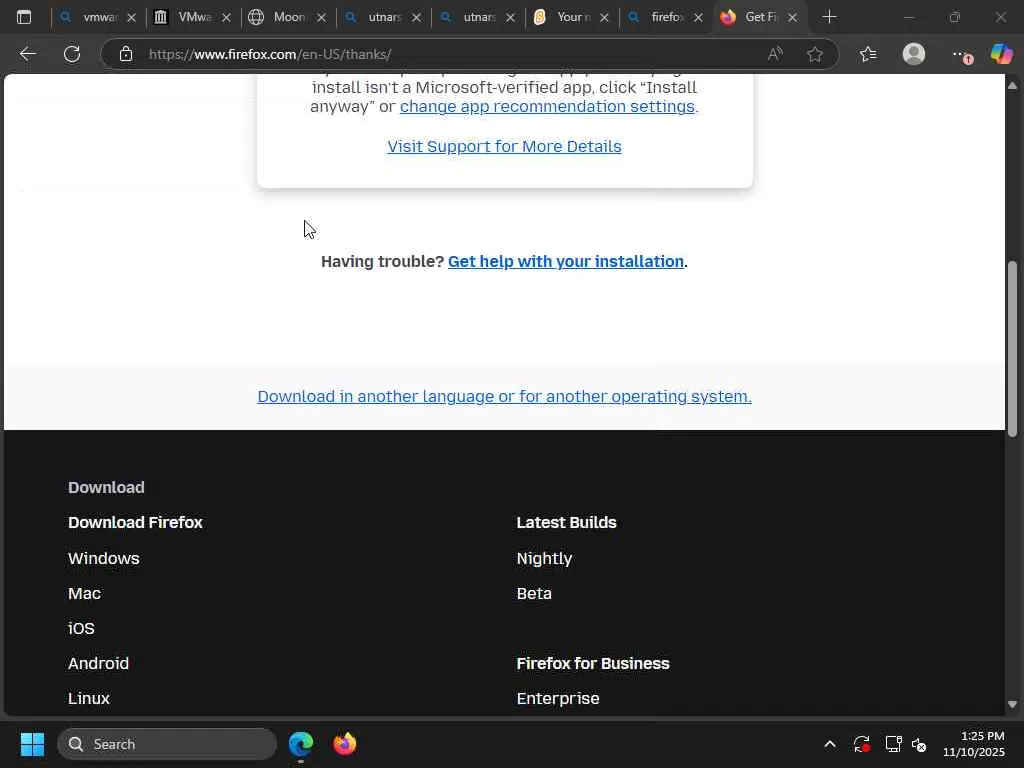Add this page to favorites star icon
The width and height of the screenshot is (1024, 768).
pyautogui.click(x=814, y=54)
